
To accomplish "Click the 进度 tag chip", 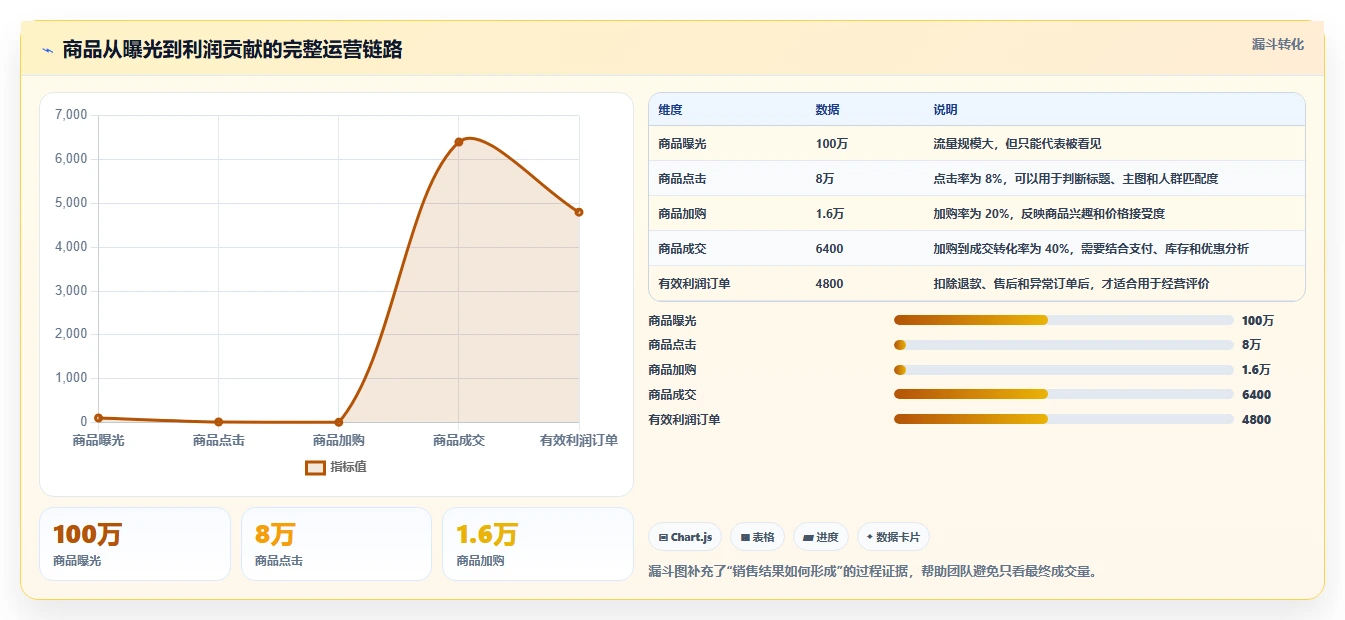I will click(x=820, y=537).
